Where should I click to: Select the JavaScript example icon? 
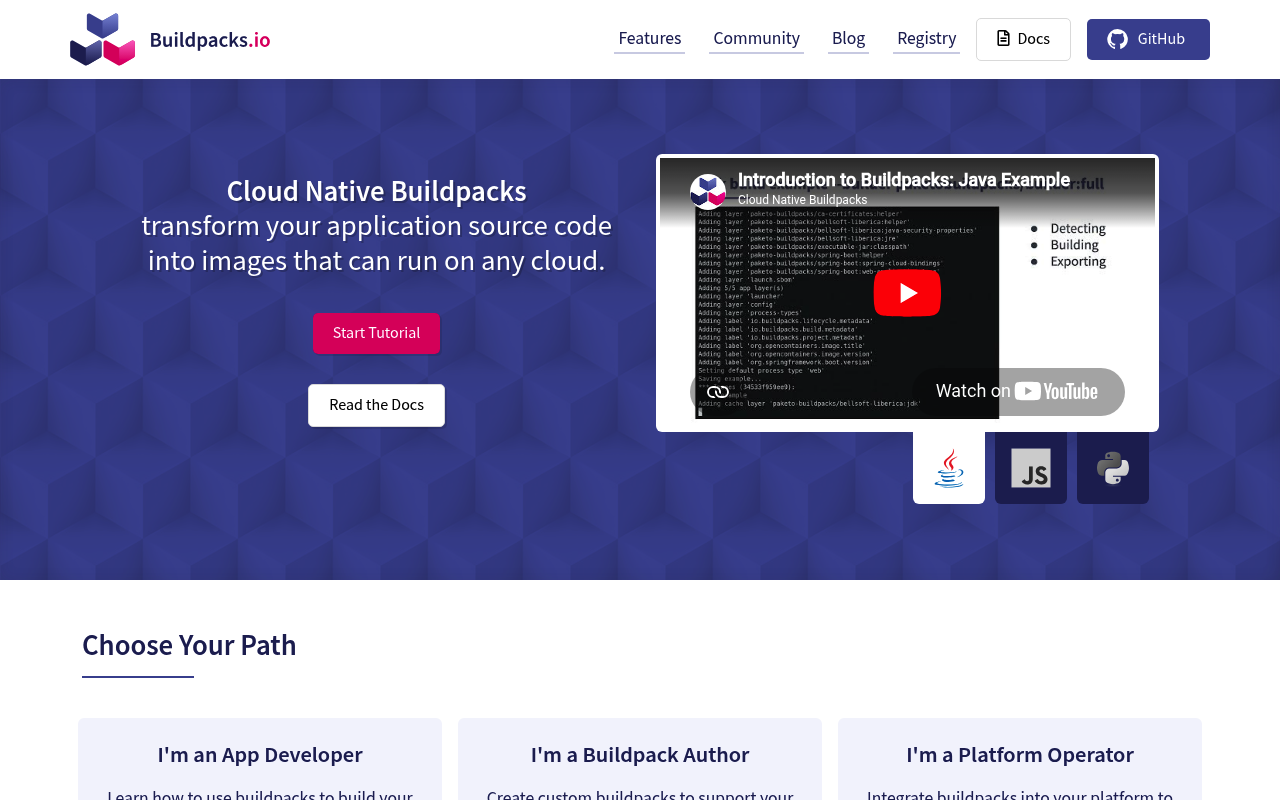[x=1031, y=468]
